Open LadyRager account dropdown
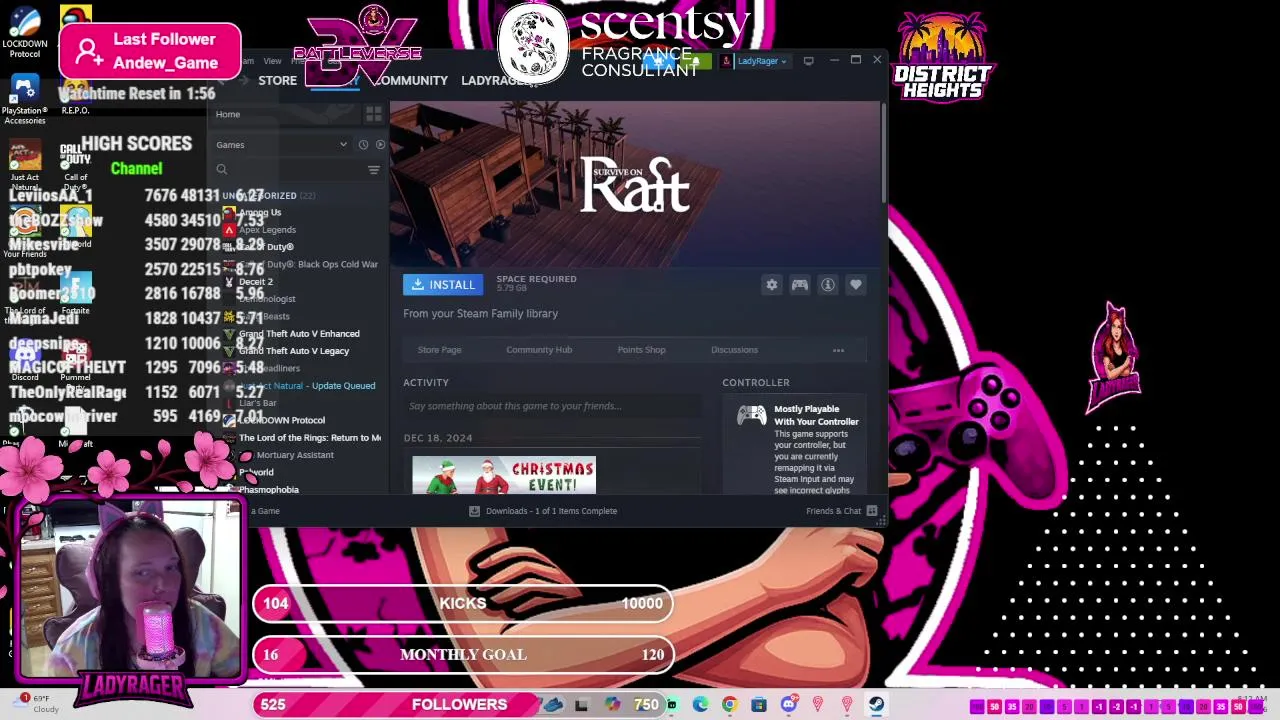The width and height of the screenshot is (1280, 720). click(x=755, y=61)
